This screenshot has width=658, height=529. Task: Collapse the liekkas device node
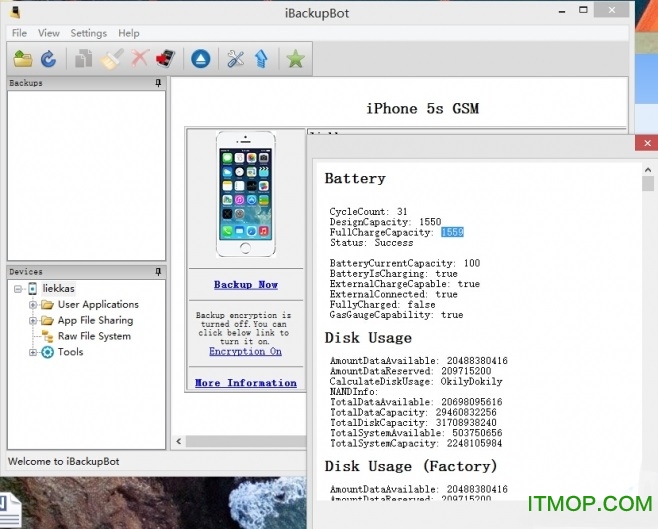(18, 289)
